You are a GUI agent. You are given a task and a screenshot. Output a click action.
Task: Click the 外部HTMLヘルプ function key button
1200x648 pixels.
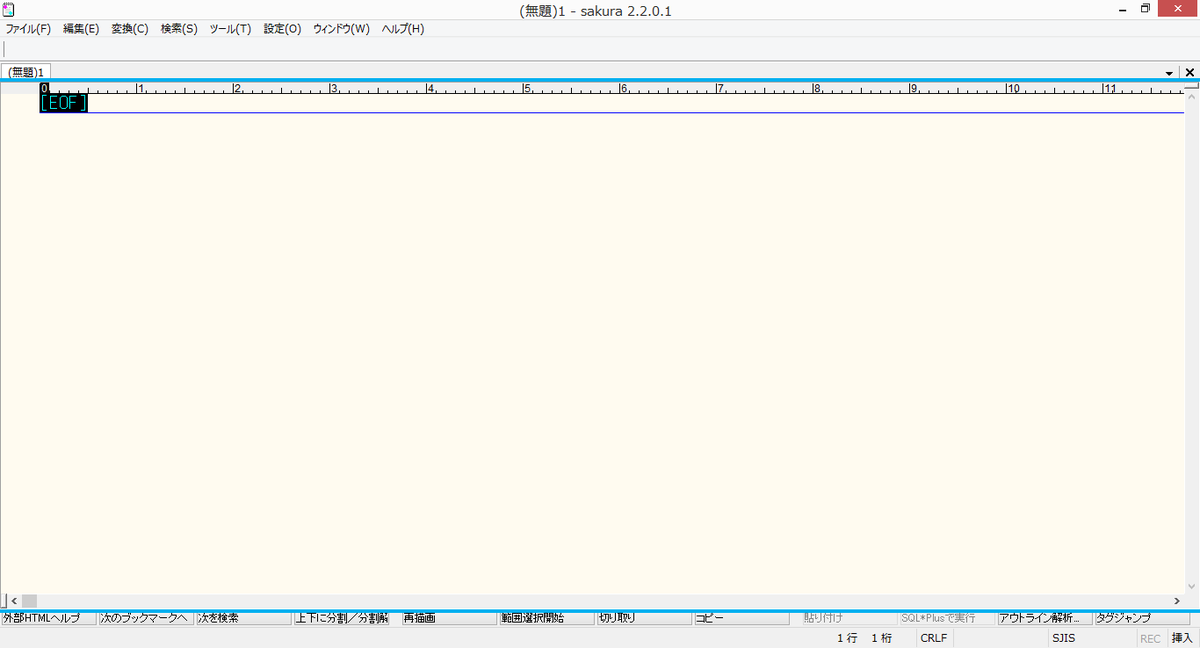(x=48, y=618)
